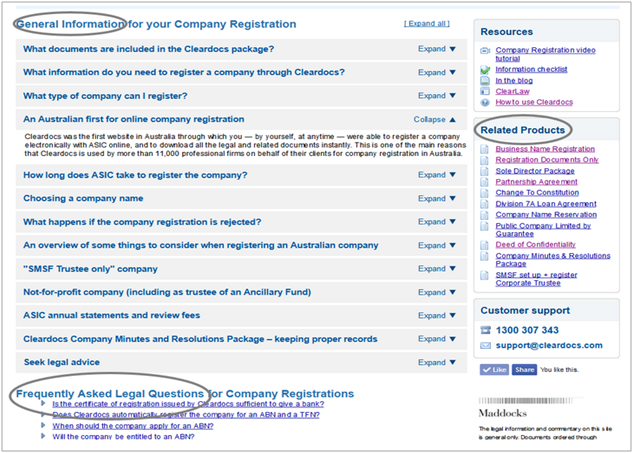Click the blog icon beside In the blog
634x453 pixels.
tap(485, 80)
